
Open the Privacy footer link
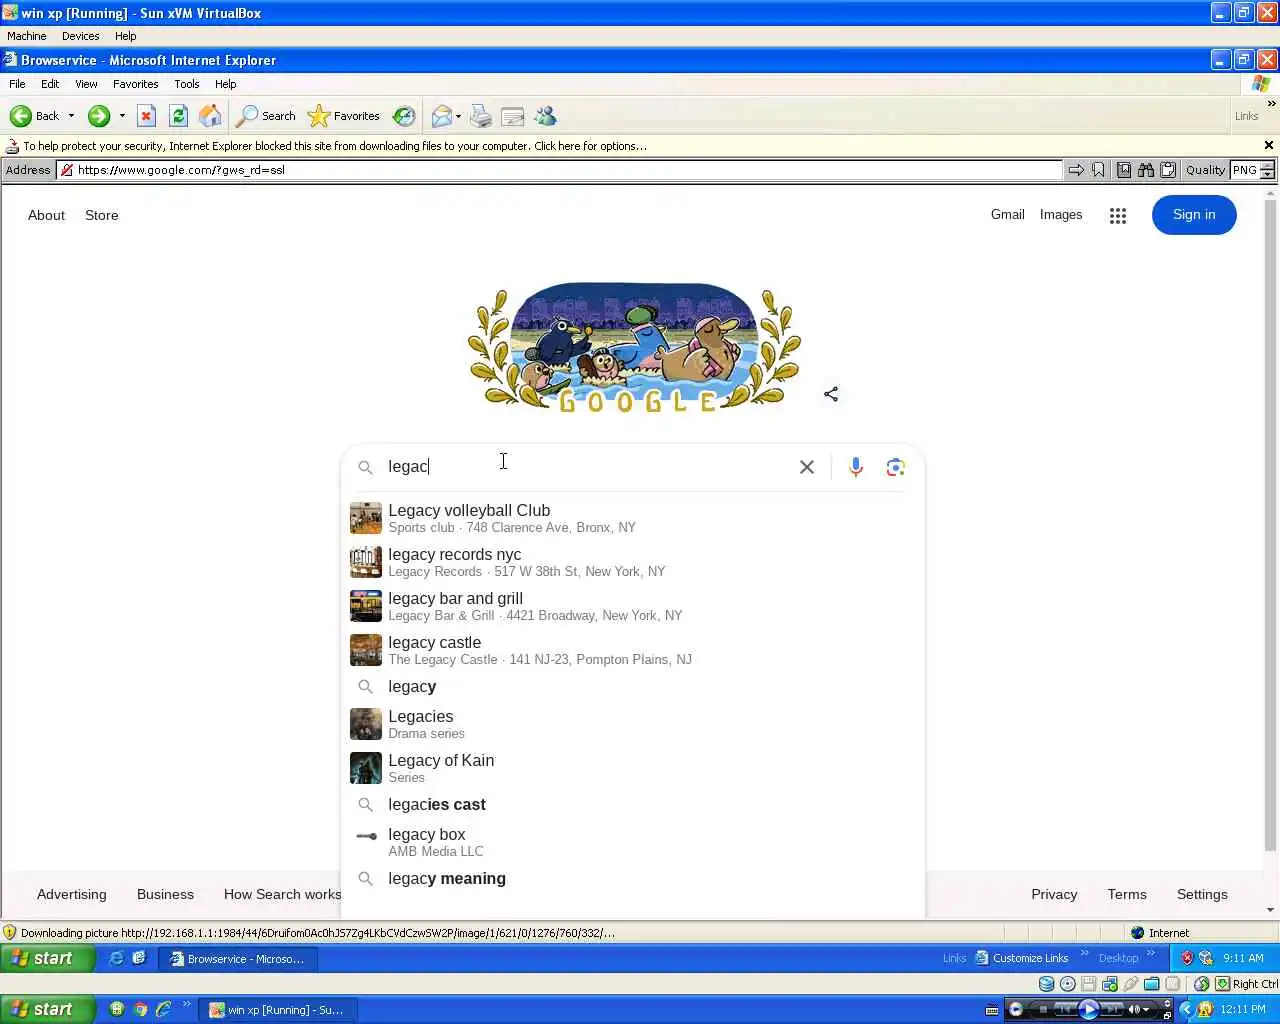[x=1054, y=894]
